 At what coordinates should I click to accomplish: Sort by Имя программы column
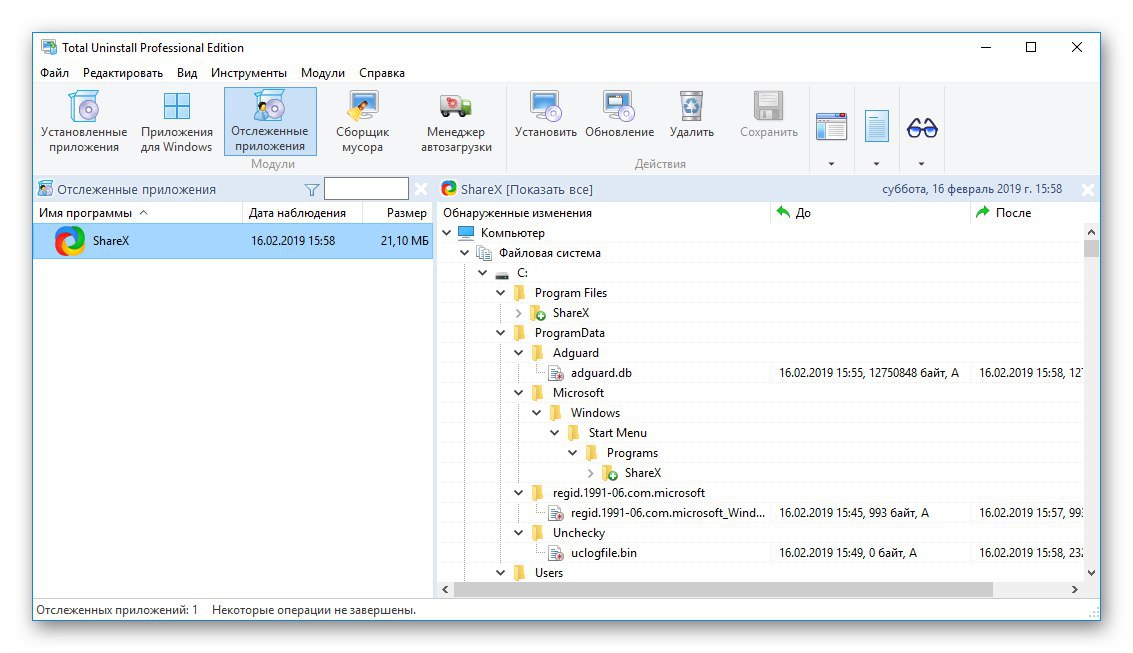click(x=137, y=212)
